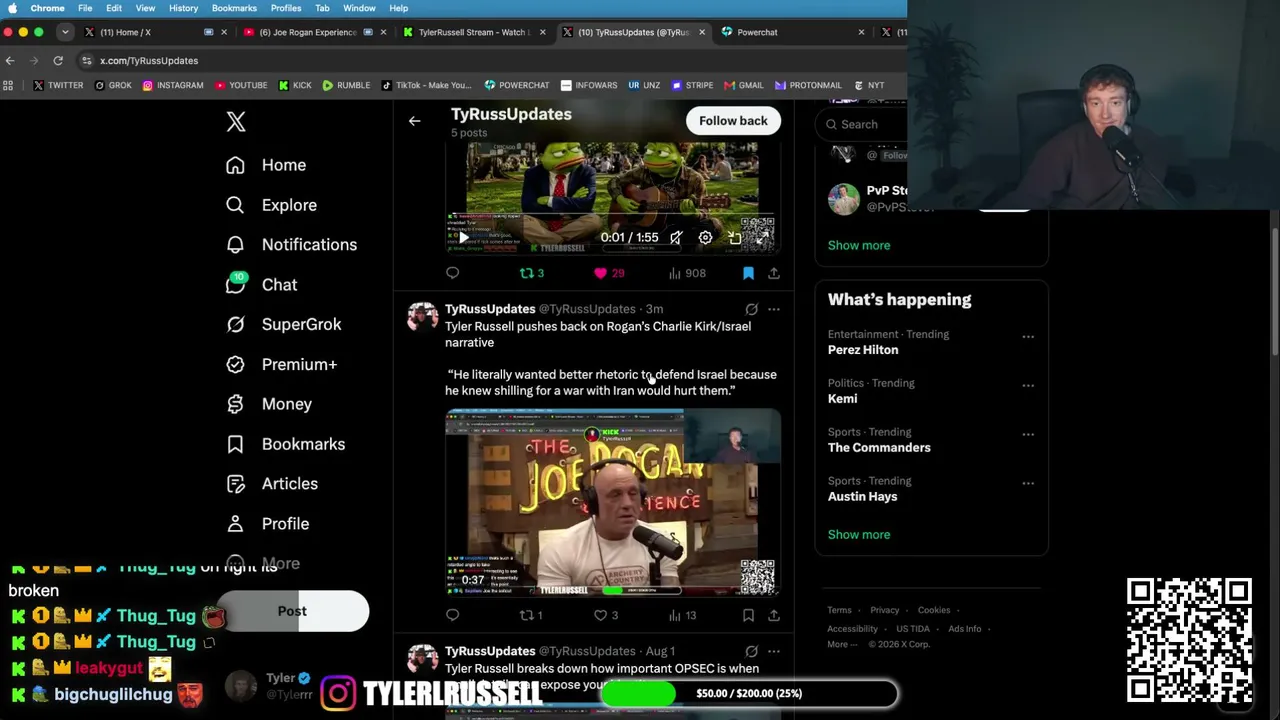Go back using the arrow beside TyRussUpdates
1280x720 pixels.
(x=414, y=121)
